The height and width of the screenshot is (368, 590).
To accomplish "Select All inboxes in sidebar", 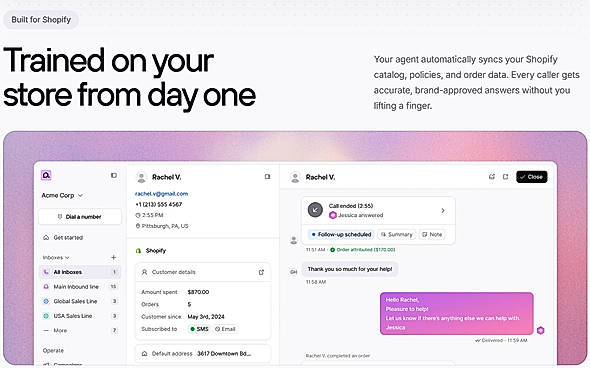I will 80,272.
